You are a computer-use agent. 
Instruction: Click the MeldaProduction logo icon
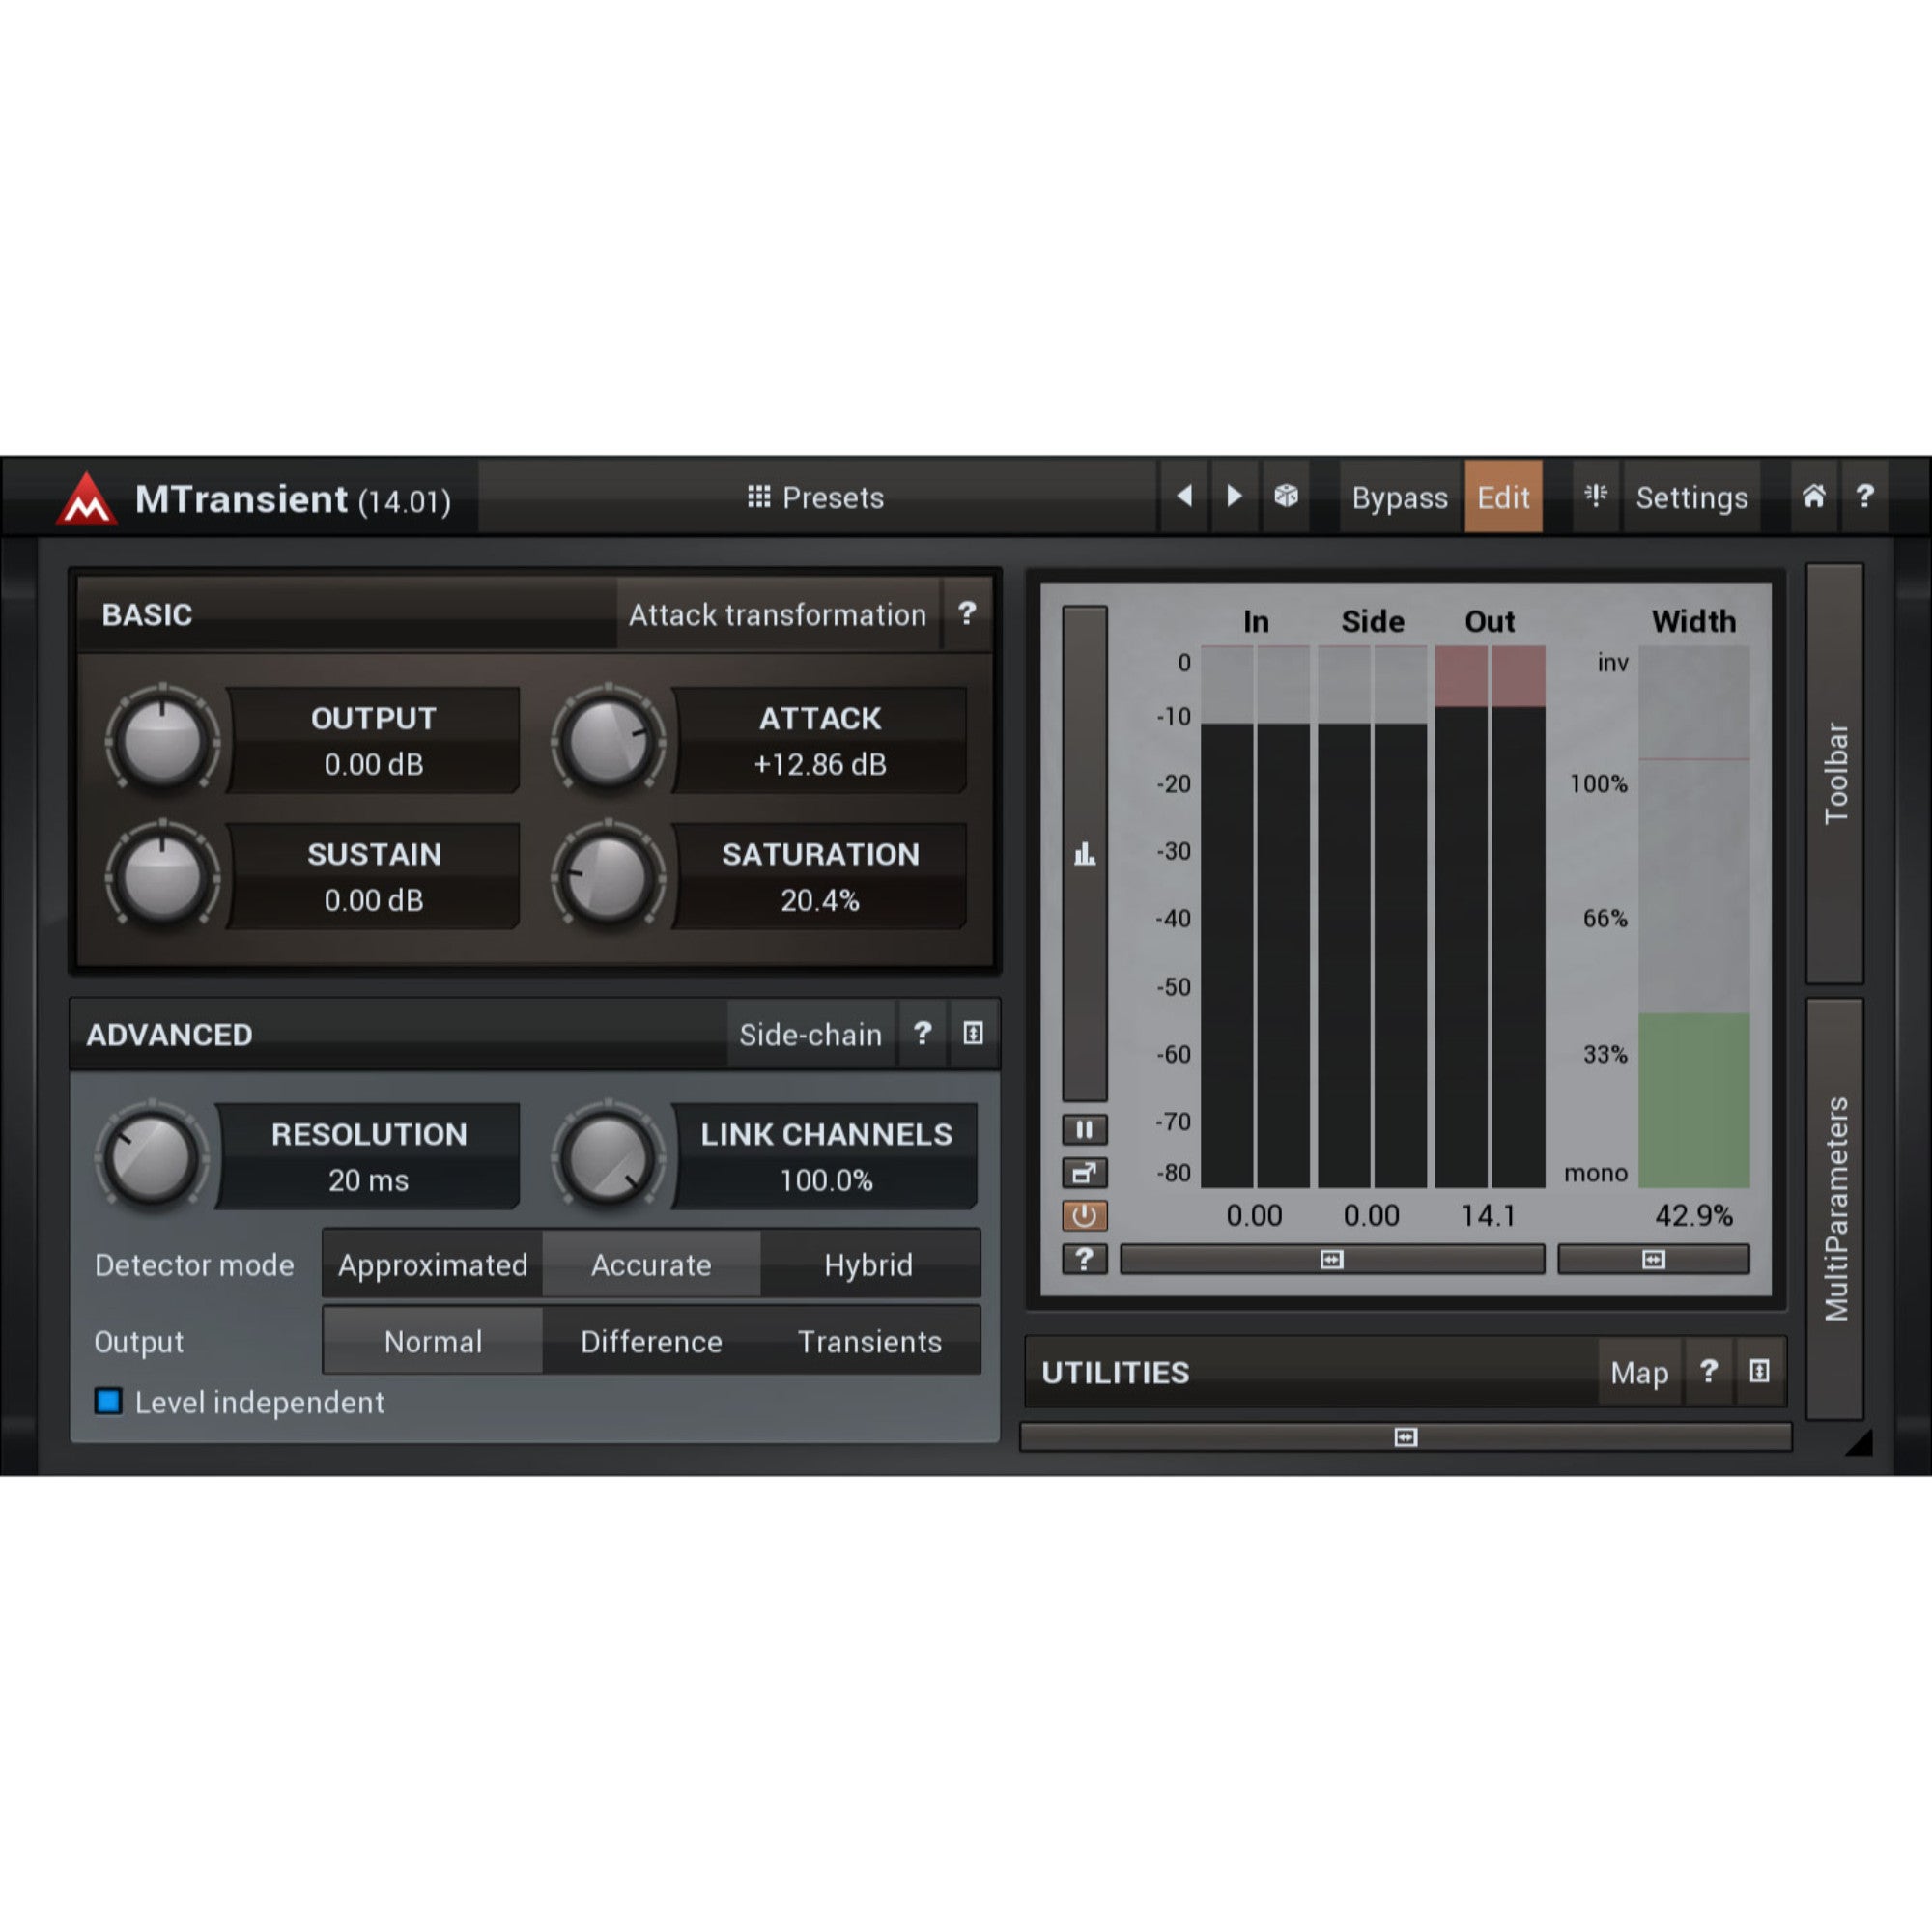pos(87,498)
